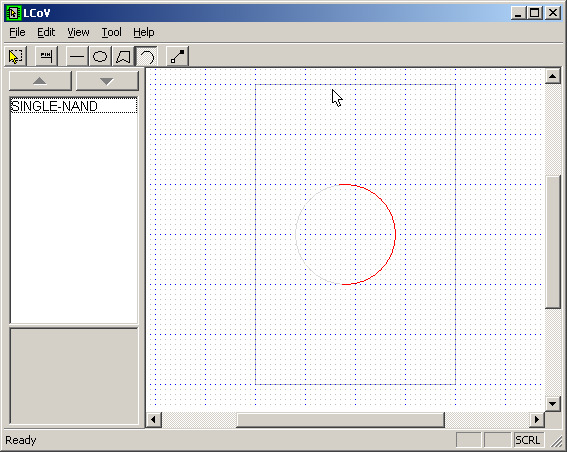Click the vertical scrollbar down arrow
Screen dimensions: 567x452
coord(553,404)
